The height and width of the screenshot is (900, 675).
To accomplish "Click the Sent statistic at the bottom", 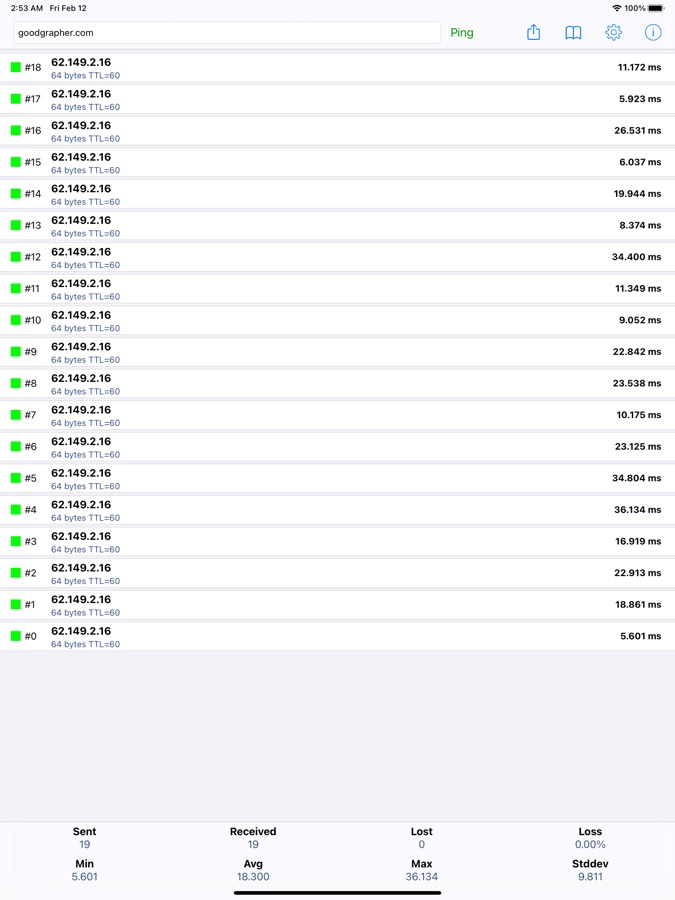I will click(85, 838).
